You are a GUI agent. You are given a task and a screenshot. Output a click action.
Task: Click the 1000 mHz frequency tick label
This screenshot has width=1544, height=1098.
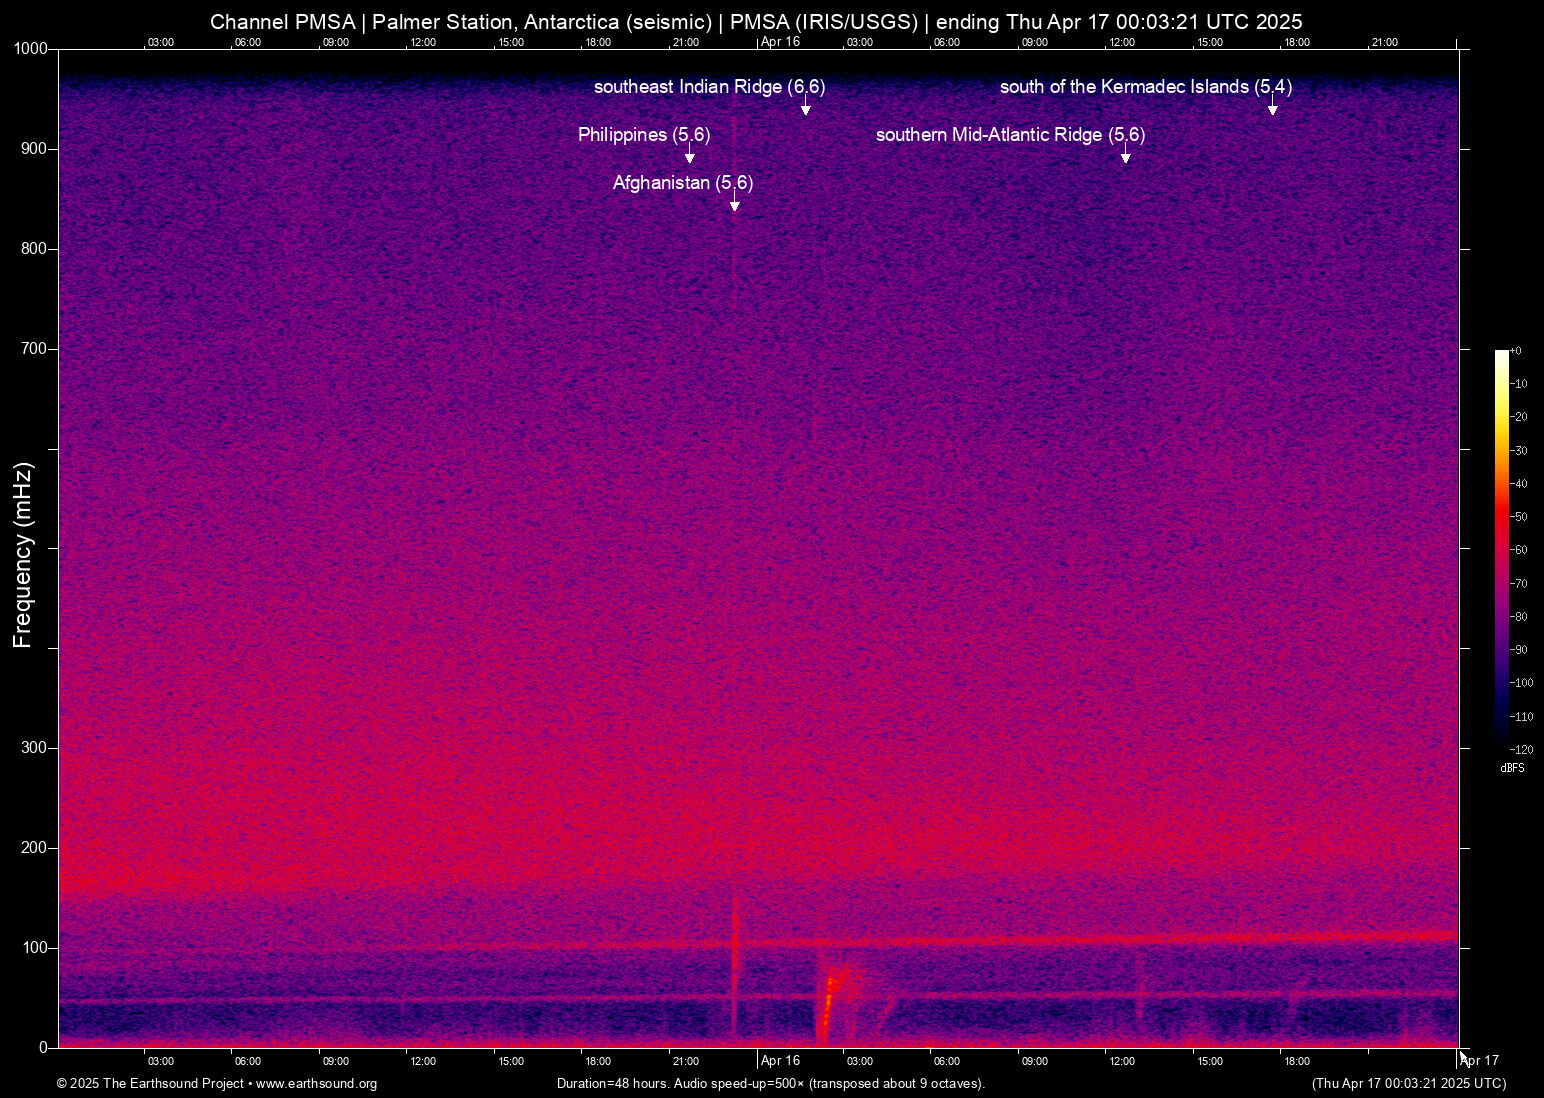point(30,49)
